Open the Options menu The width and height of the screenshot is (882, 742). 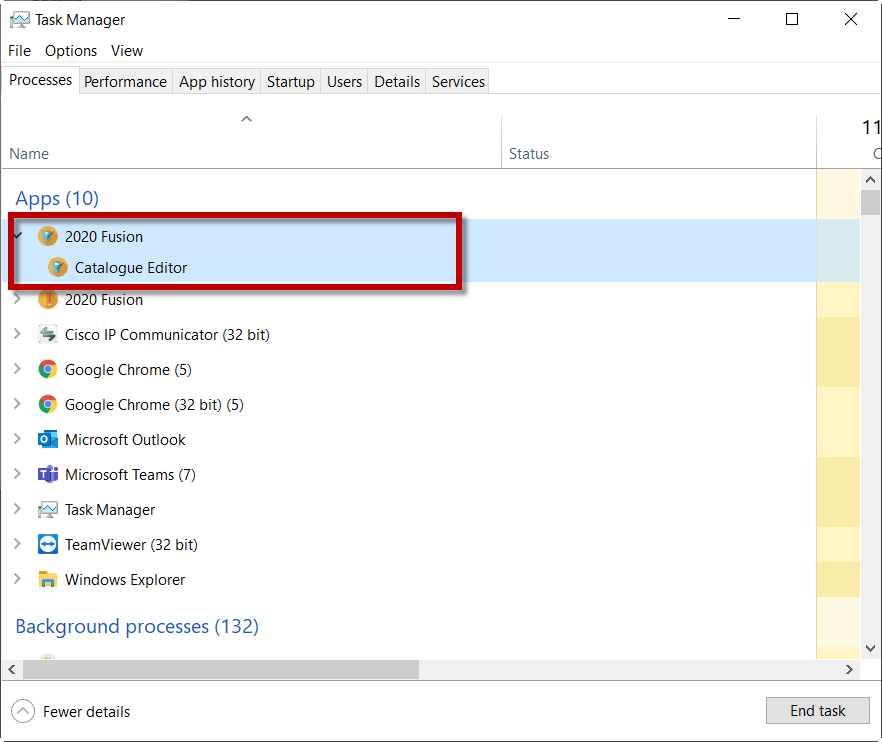tap(71, 51)
